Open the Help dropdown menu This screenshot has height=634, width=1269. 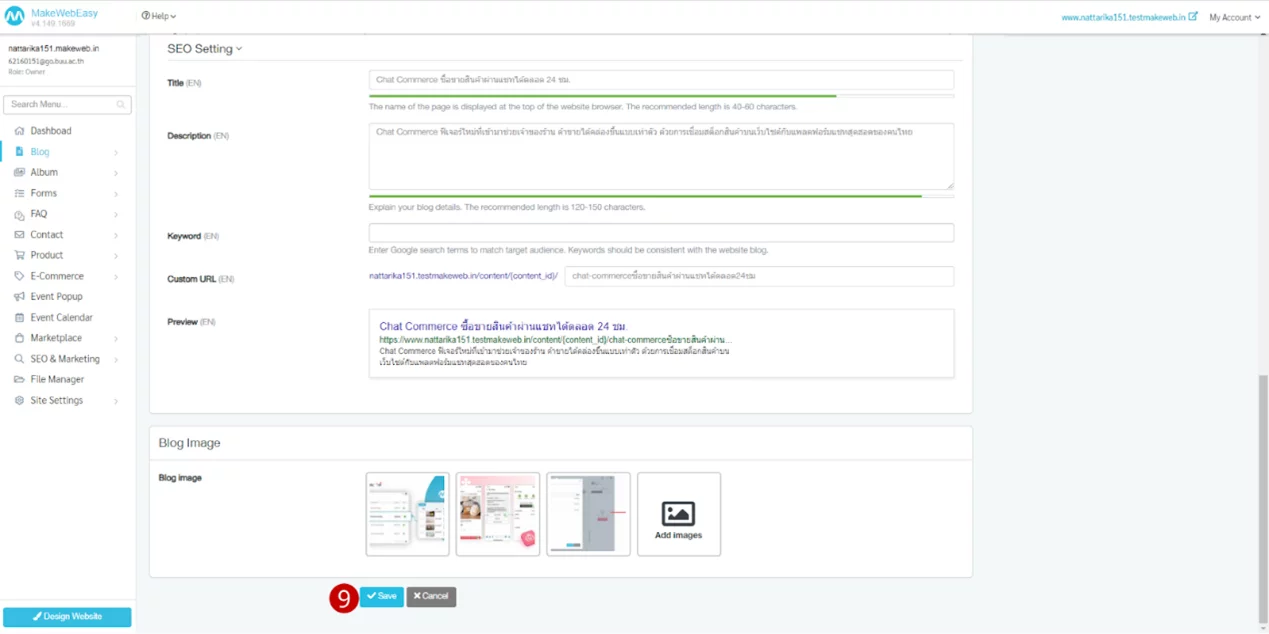point(159,16)
